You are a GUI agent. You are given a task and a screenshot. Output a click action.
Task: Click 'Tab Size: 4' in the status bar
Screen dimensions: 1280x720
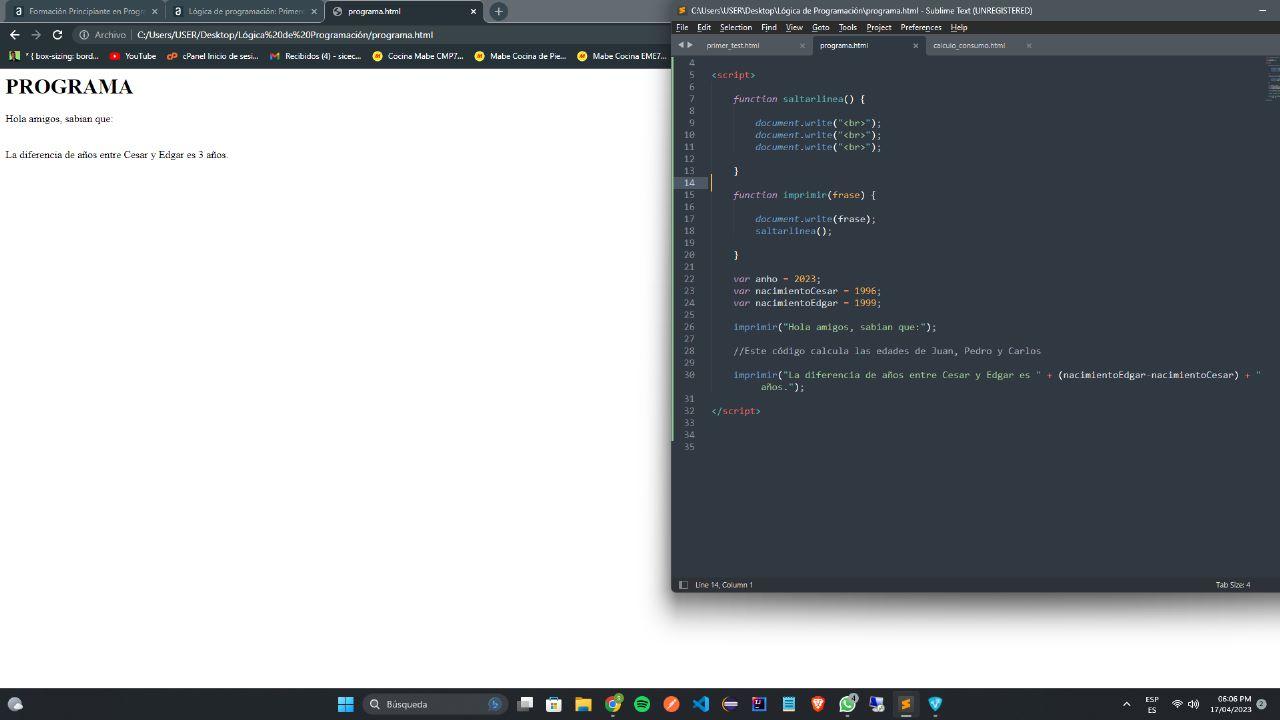pos(1232,585)
